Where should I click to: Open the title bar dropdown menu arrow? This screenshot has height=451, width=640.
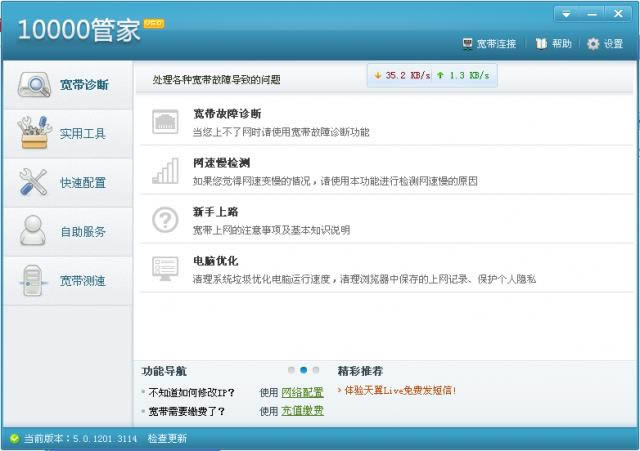566,14
